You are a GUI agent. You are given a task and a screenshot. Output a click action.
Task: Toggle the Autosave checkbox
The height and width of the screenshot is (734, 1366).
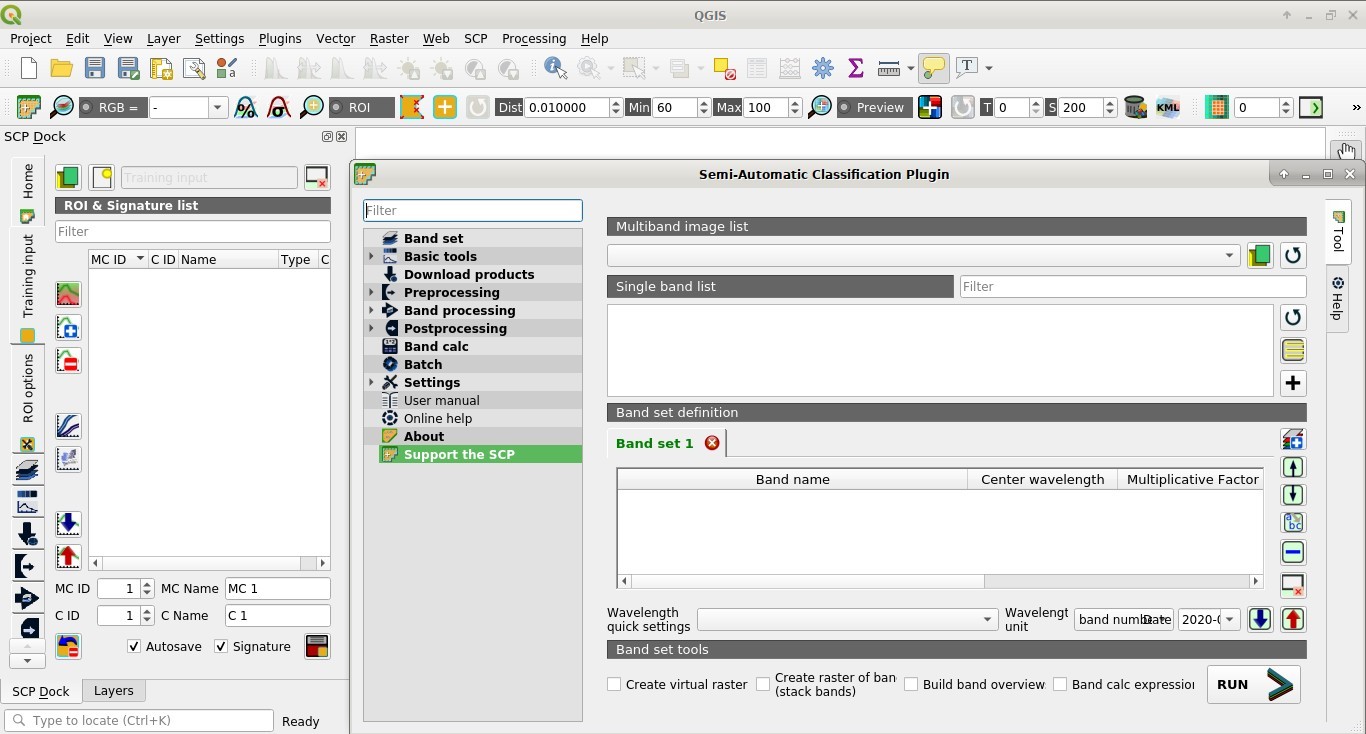[x=134, y=647]
